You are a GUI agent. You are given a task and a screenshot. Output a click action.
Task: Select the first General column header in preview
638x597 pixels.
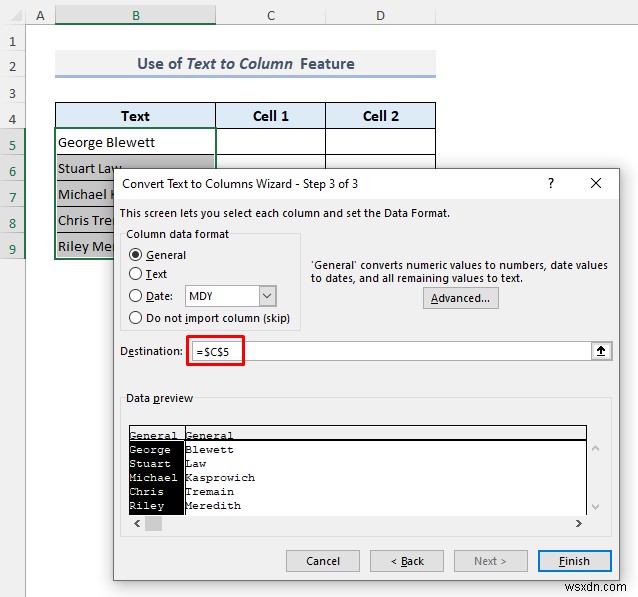click(x=157, y=434)
